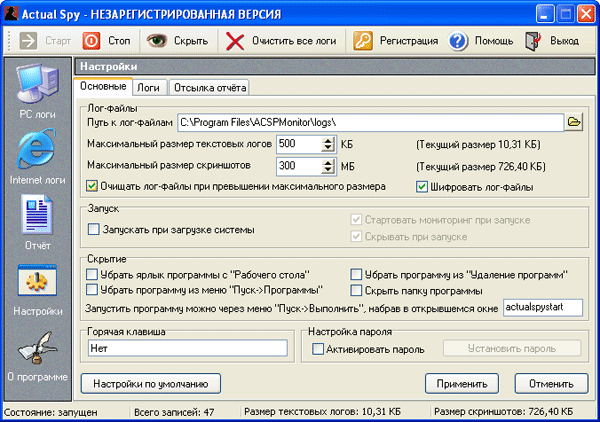Switch to the Логи tab
The width and height of the screenshot is (600, 422).
pyautogui.click(x=148, y=88)
